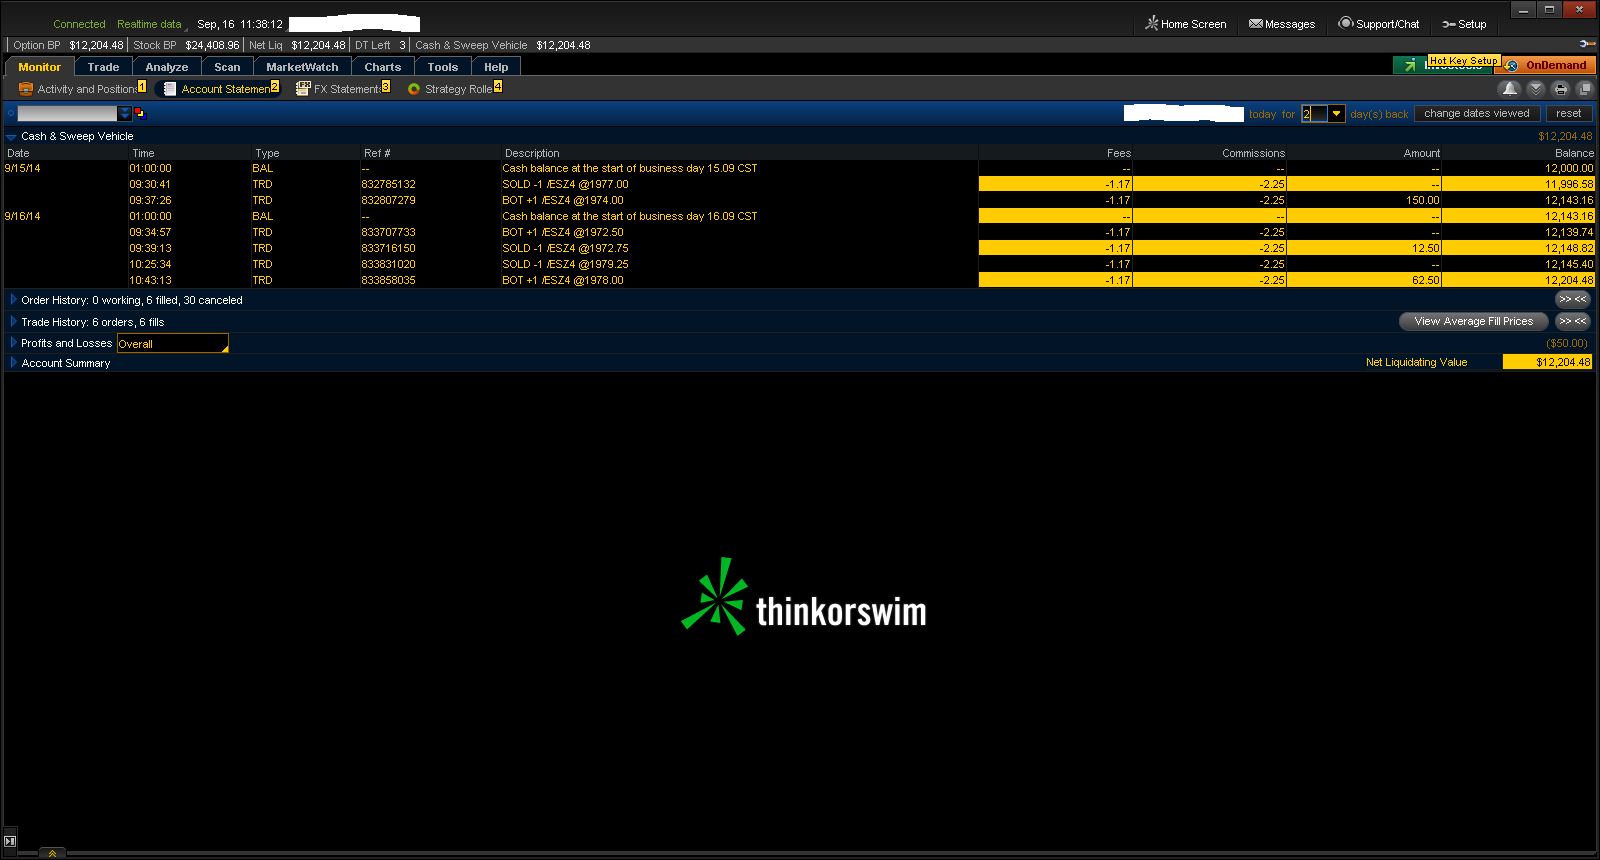Click the DT Left 3 indicator
This screenshot has height=860, width=1600.
380,45
